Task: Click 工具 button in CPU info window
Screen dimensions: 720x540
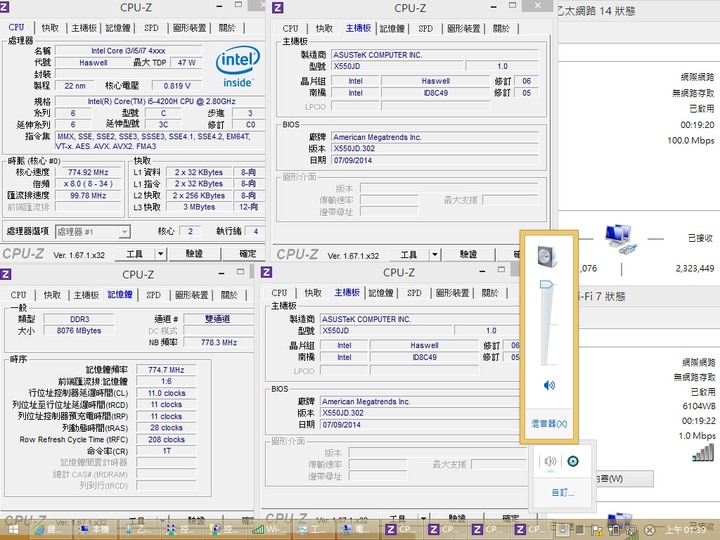Action: pyautogui.click(x=135, y=253)
